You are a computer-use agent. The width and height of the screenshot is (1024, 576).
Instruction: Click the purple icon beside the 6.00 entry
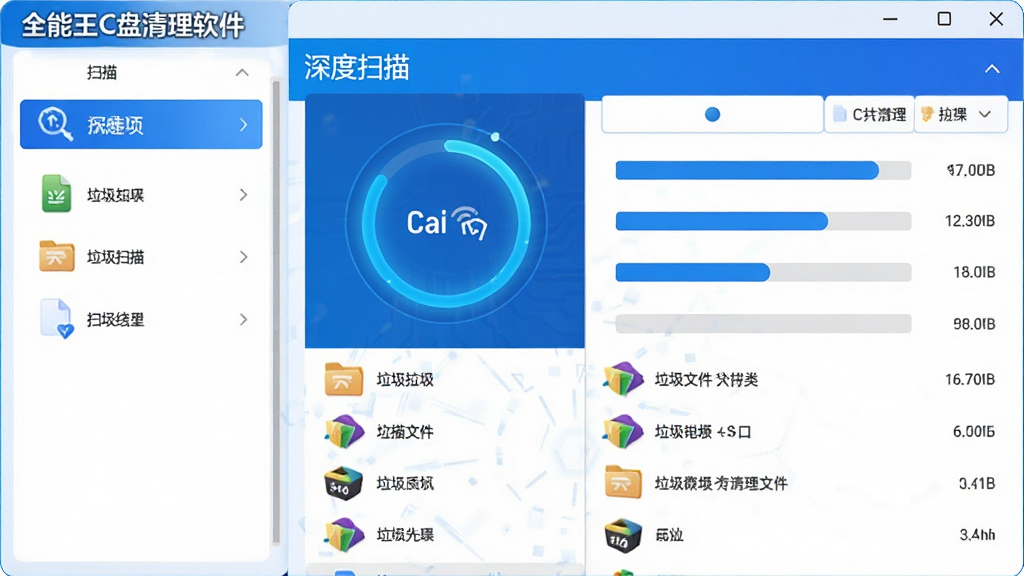[x=622, y=432]
